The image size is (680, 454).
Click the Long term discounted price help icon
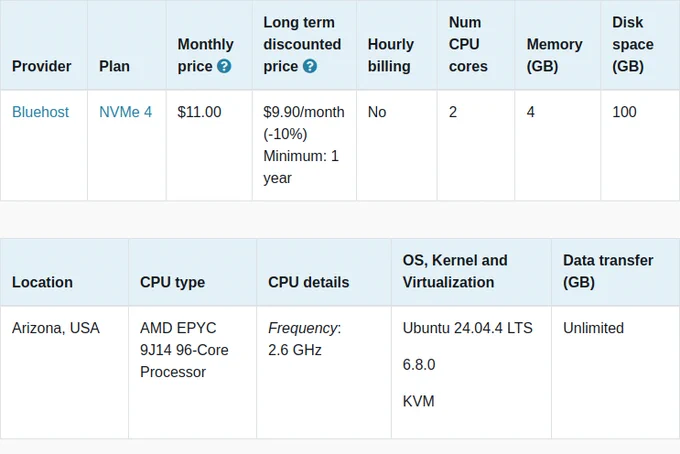(310, 66)
